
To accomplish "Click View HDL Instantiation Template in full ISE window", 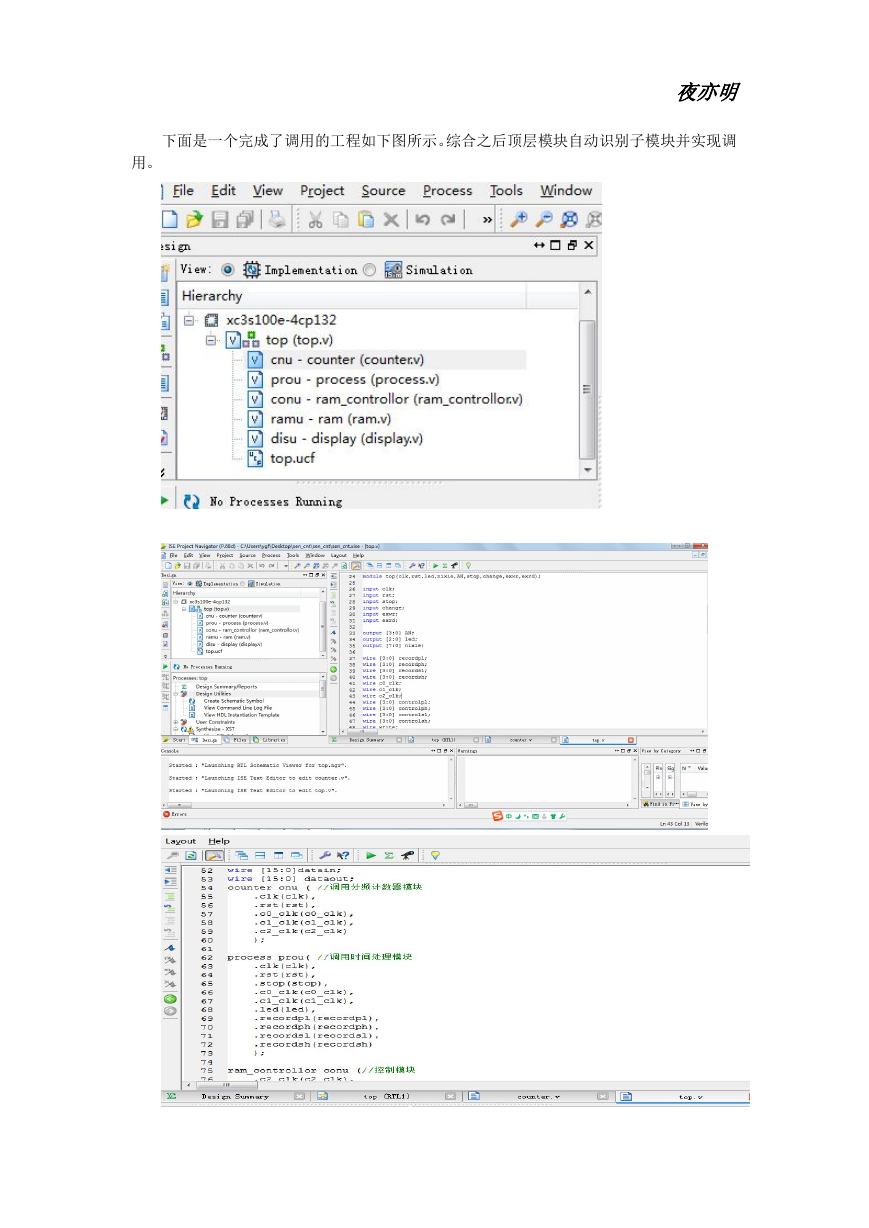I will point(241,715).
